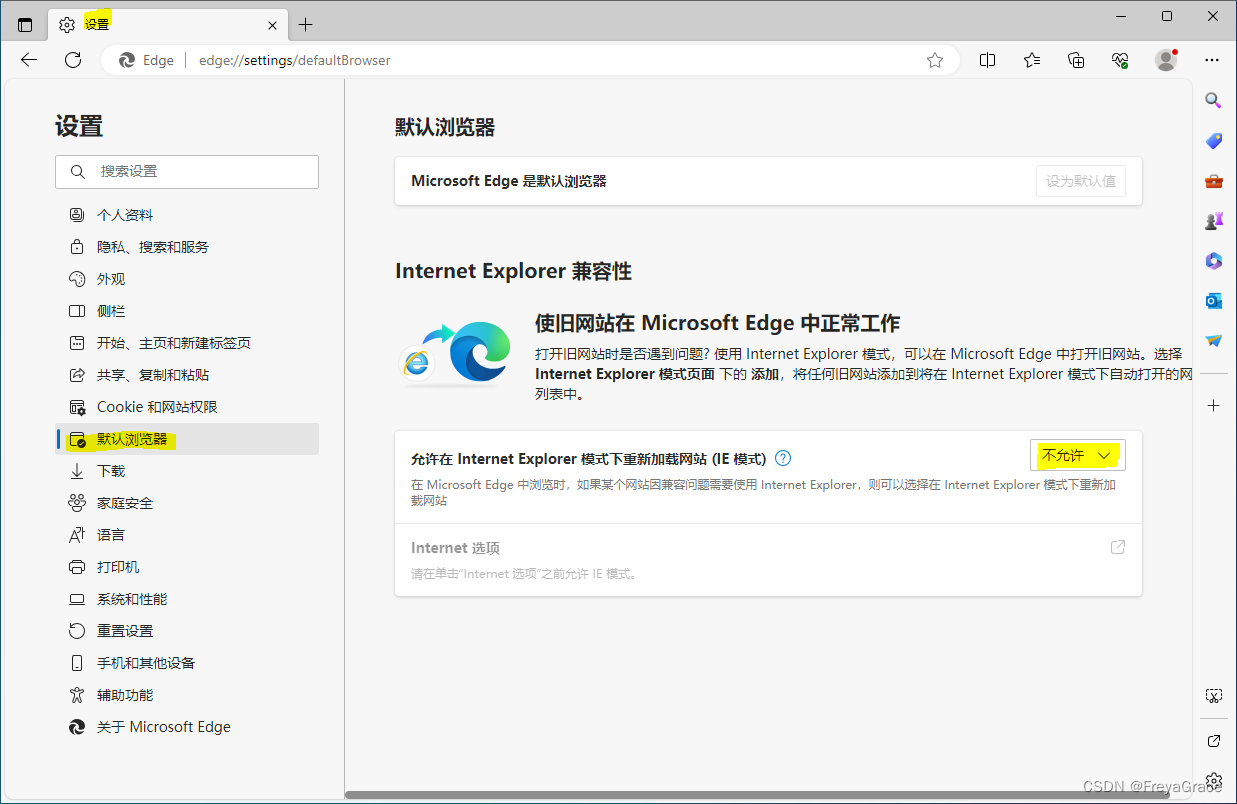
Task: Open the Collections icon
Action: click(x=1076, y=60)
